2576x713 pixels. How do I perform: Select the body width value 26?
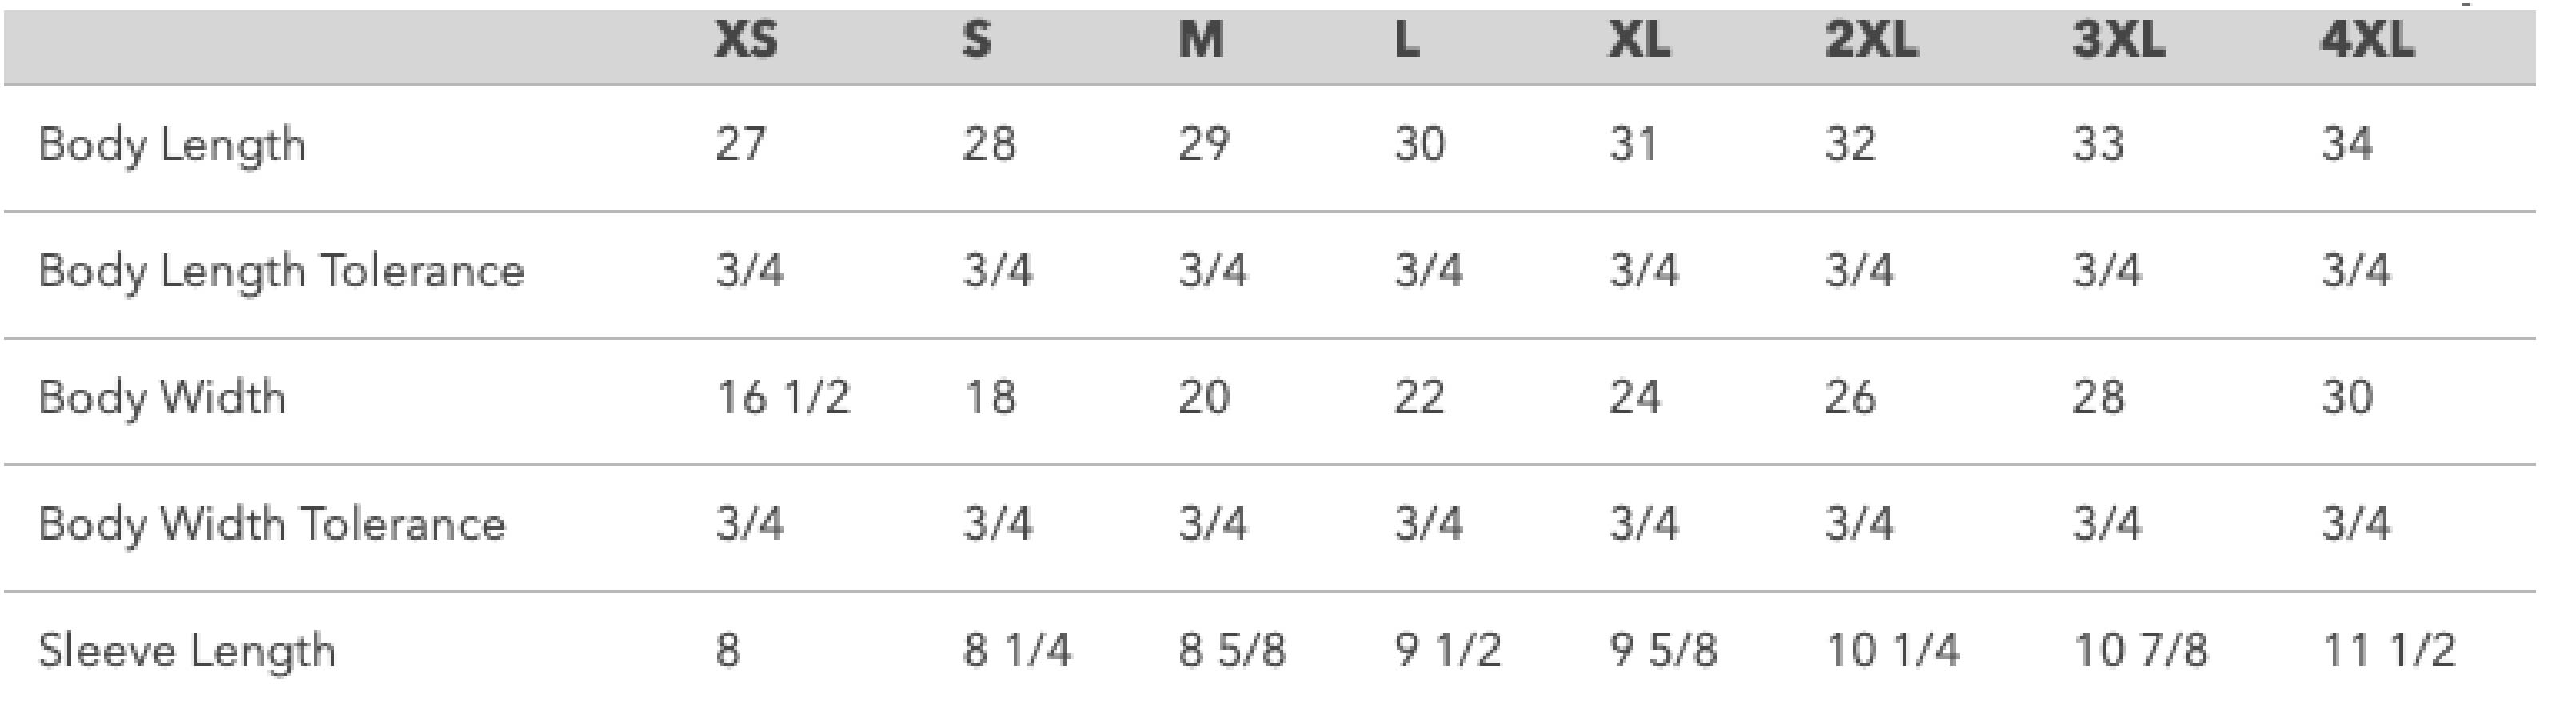(x=1850, y=398)
